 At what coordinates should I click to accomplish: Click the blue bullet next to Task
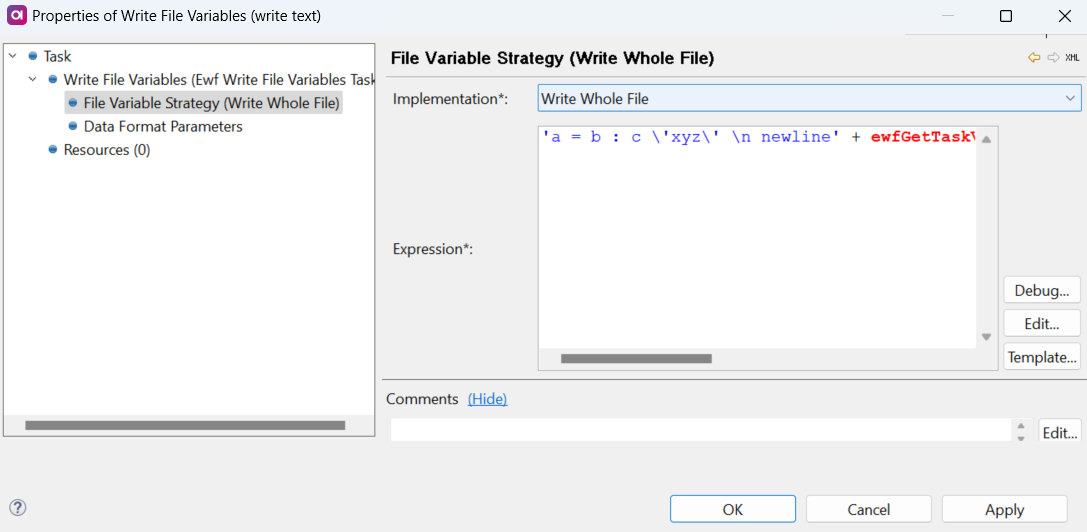coord(33,57)
